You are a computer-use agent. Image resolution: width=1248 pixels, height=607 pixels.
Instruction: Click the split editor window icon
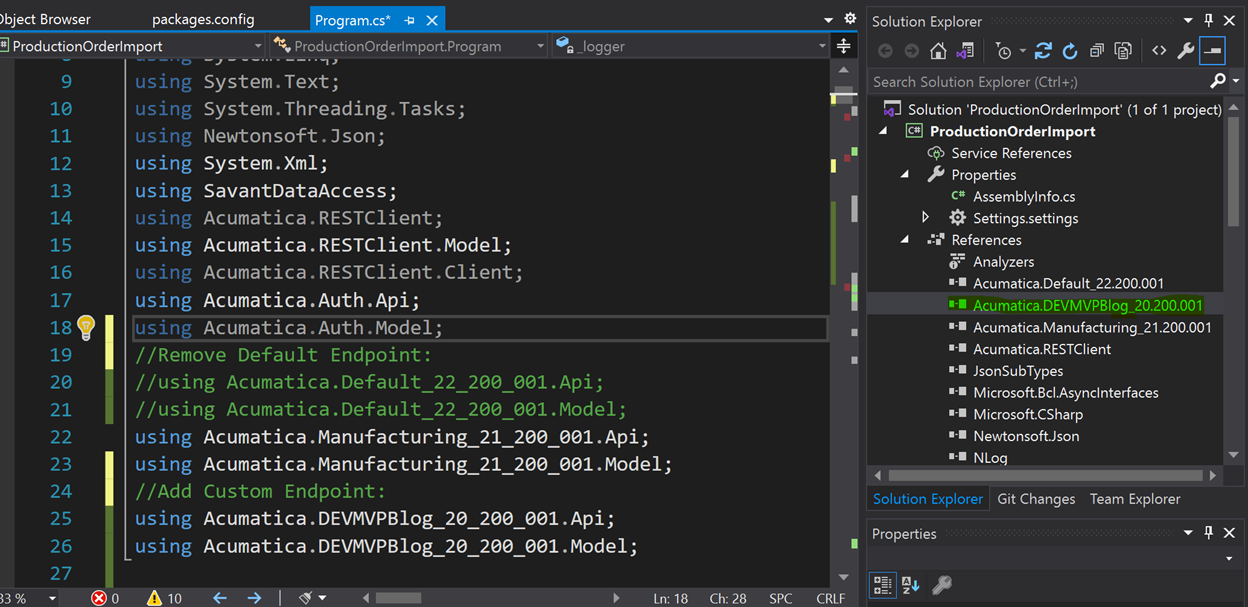tap(844, 46)
